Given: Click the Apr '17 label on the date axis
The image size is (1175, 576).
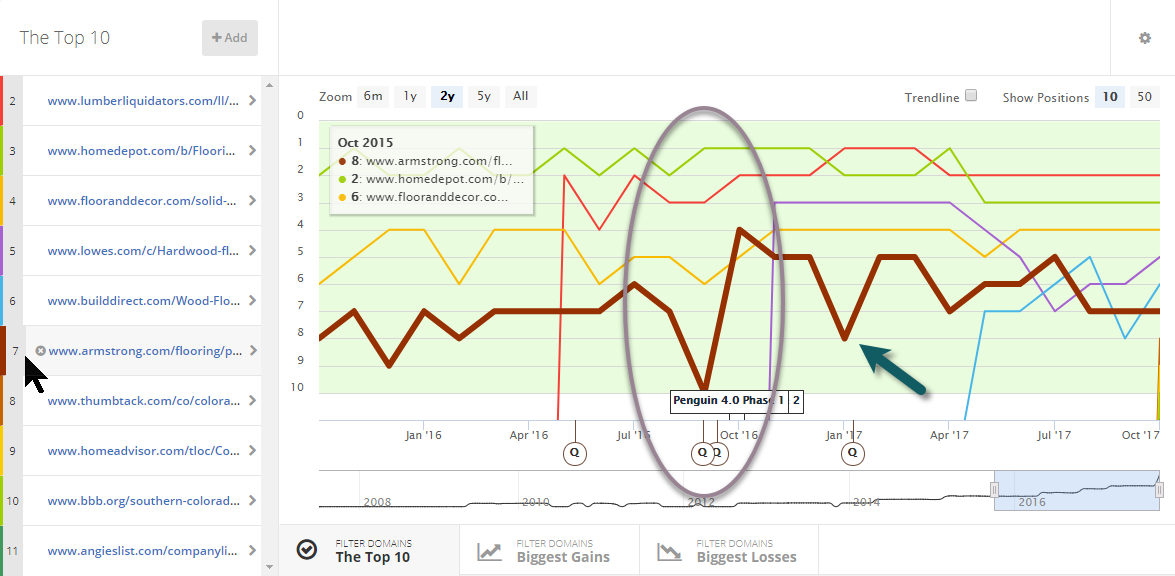Looking at the screenshot, I should pos(949,434).
